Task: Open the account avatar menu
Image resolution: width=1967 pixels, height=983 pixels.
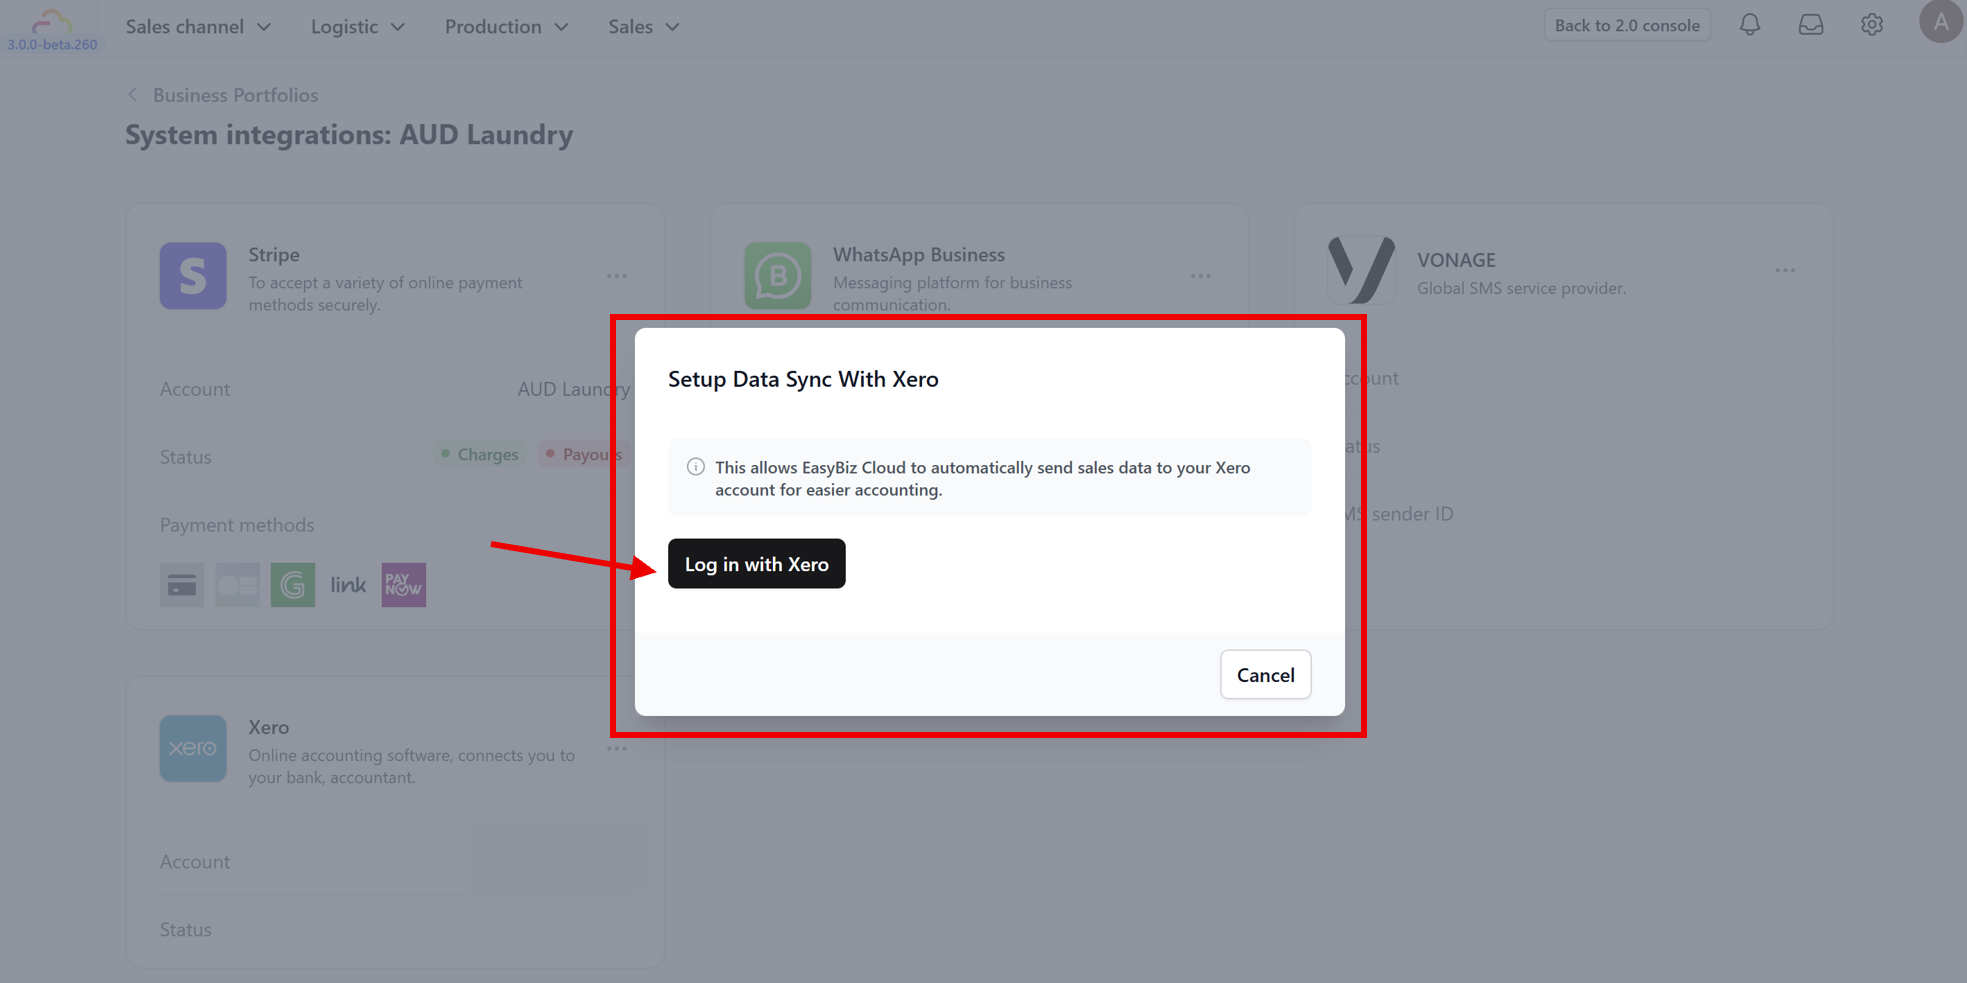Action: (x=1940, y=21)
